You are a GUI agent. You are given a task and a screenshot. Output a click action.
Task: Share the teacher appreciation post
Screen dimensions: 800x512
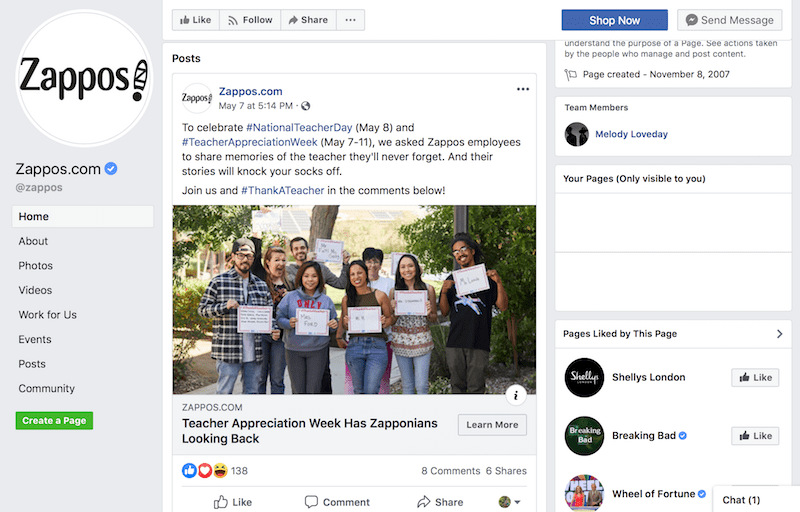(x=440, y=502)
